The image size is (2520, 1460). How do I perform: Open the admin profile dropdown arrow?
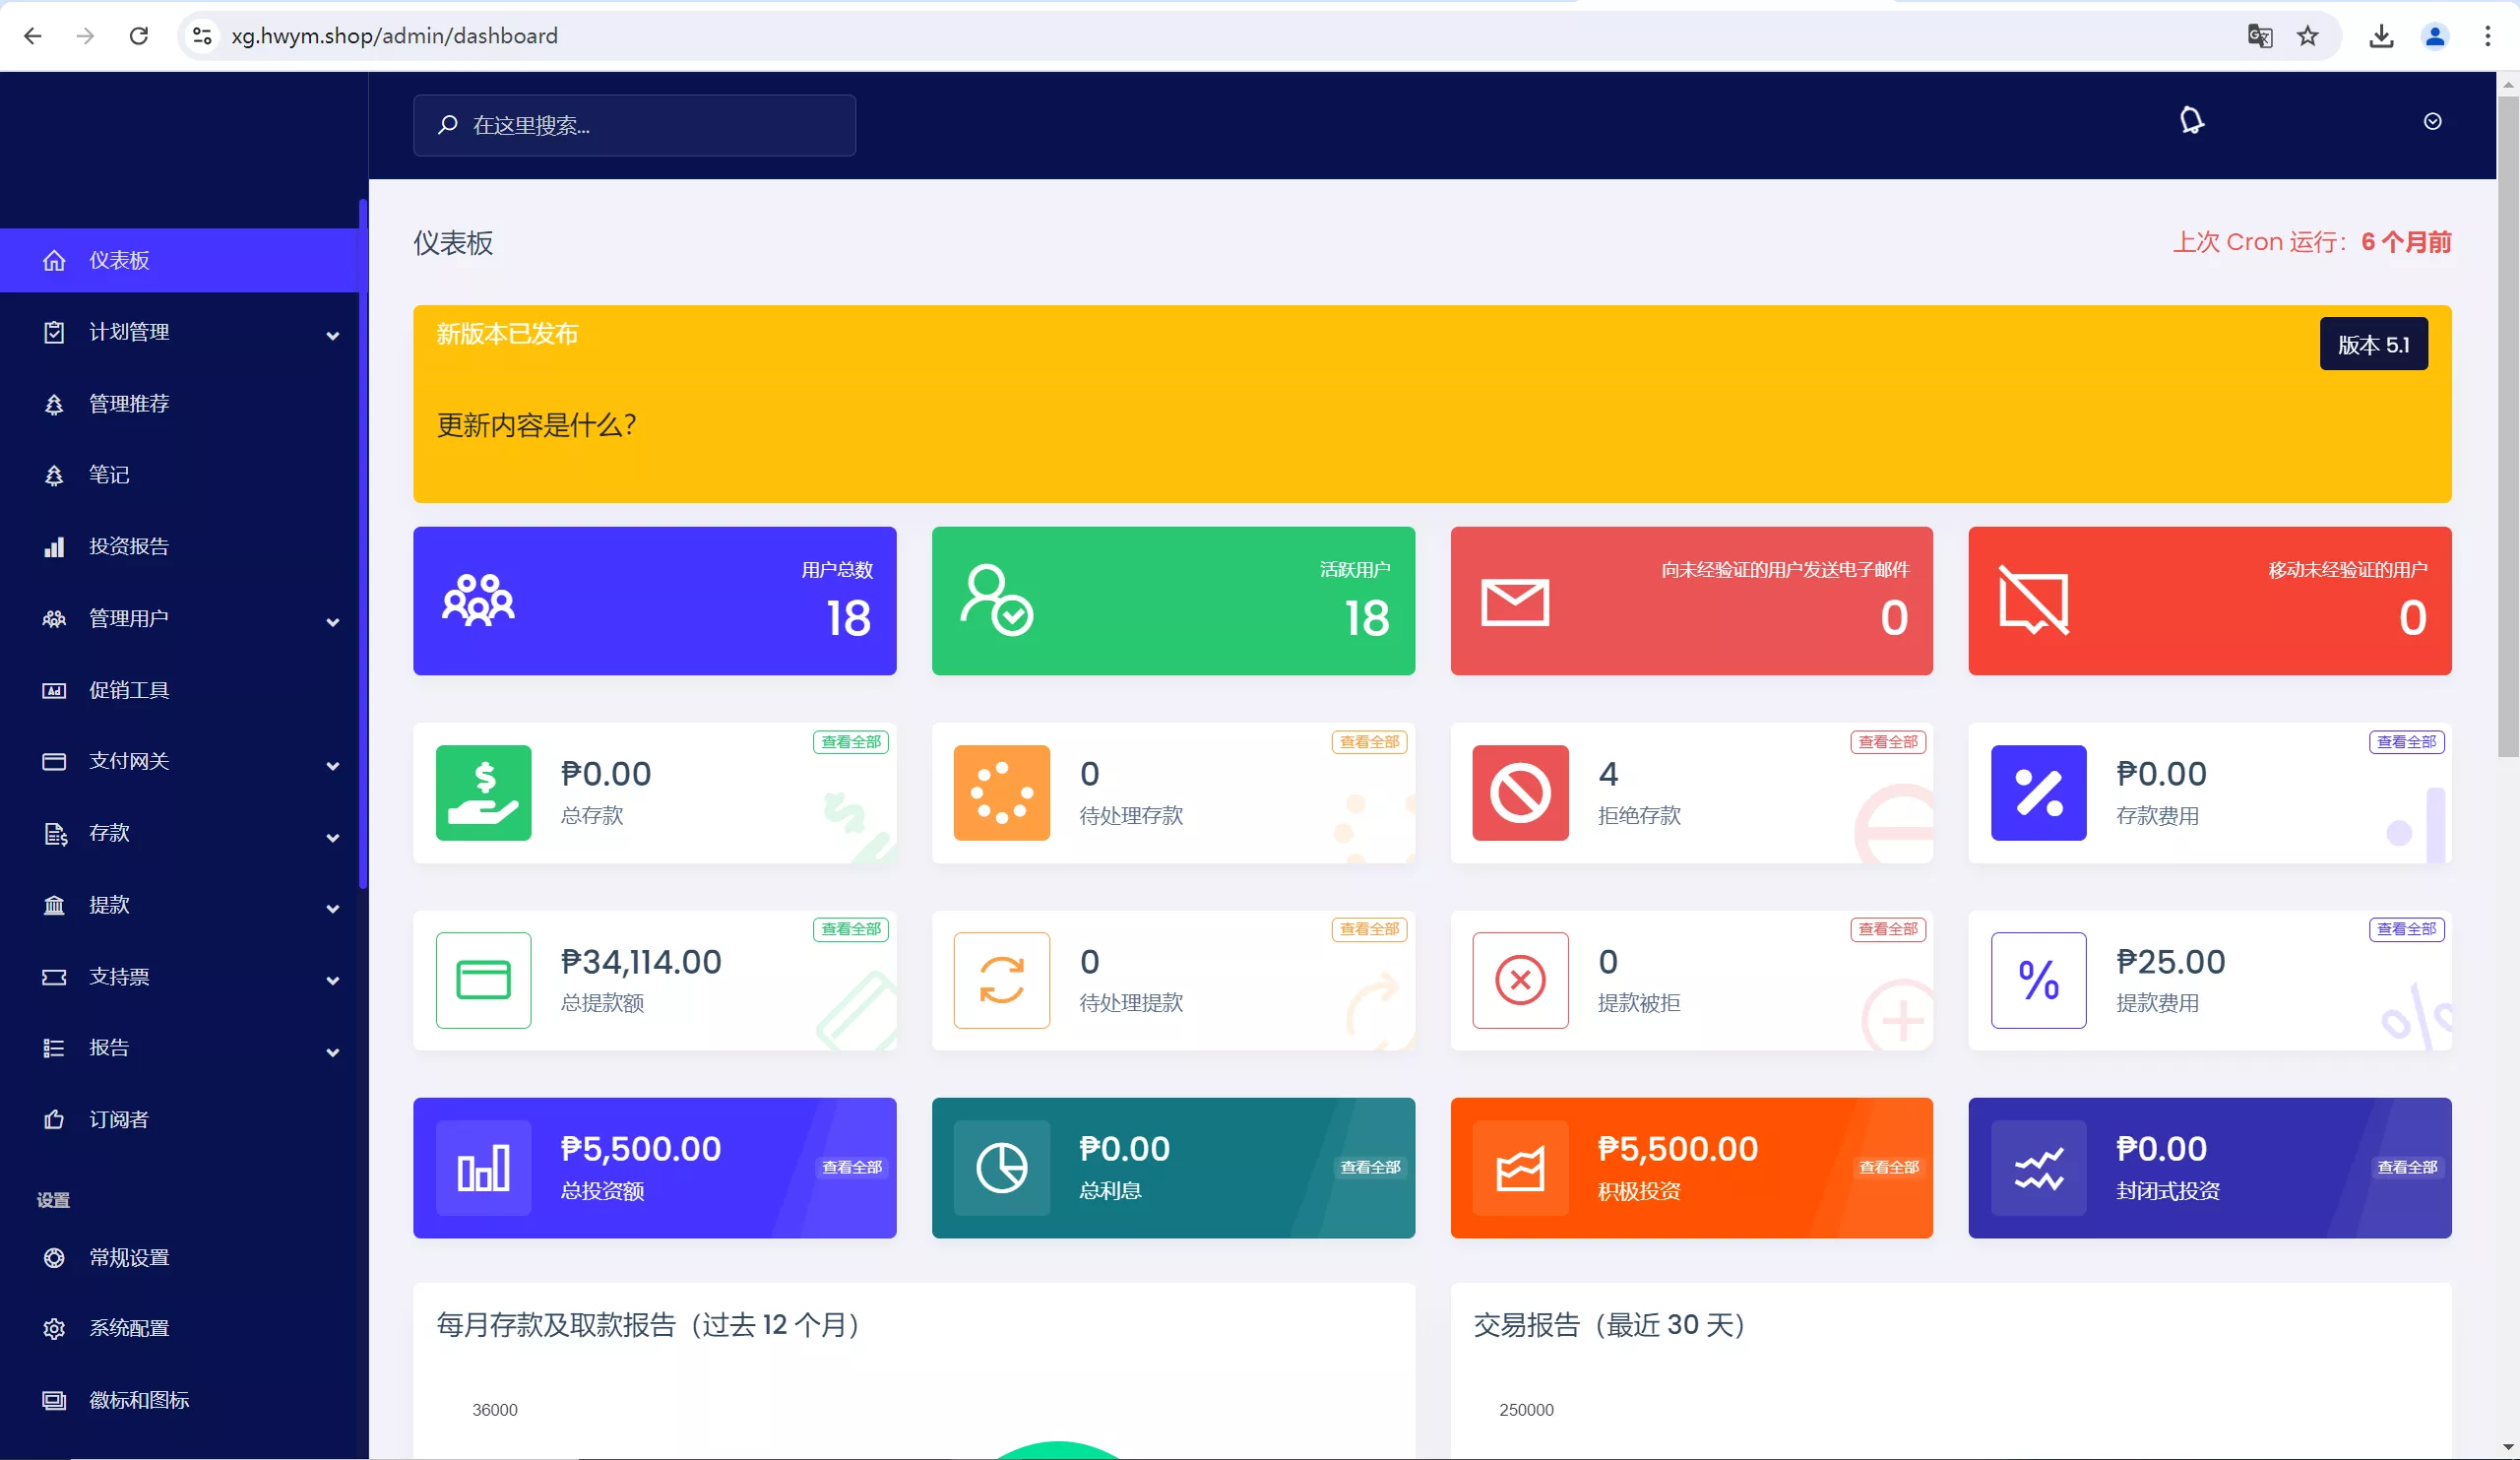pyautogui.click(x=2433, y=121)
